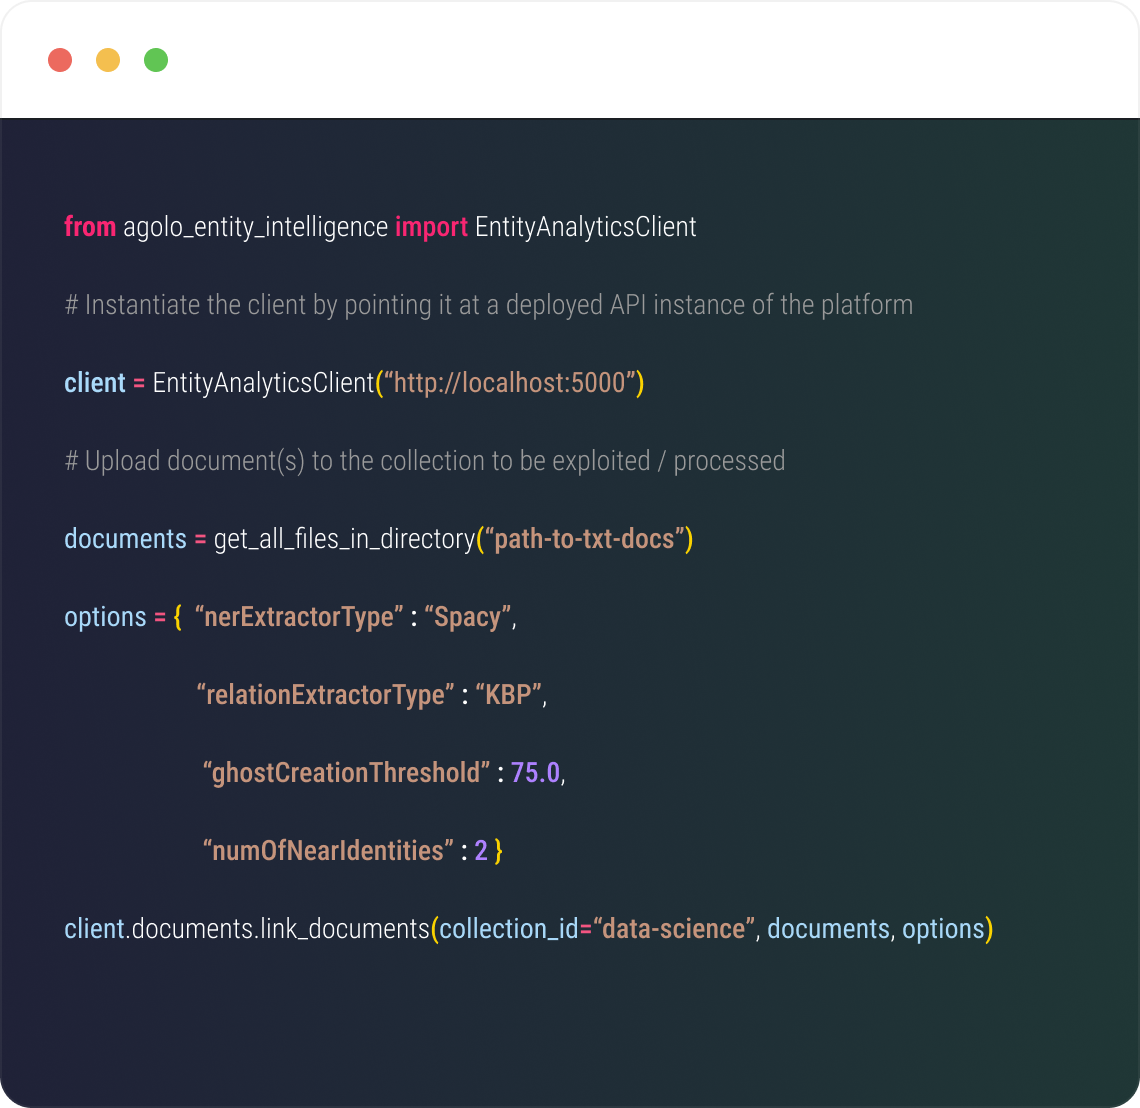Image resolution: width=1140 pixels, height=1108 pixels.
Task: Click the "nerExtractorType" dictionary key
Action: 299,617
